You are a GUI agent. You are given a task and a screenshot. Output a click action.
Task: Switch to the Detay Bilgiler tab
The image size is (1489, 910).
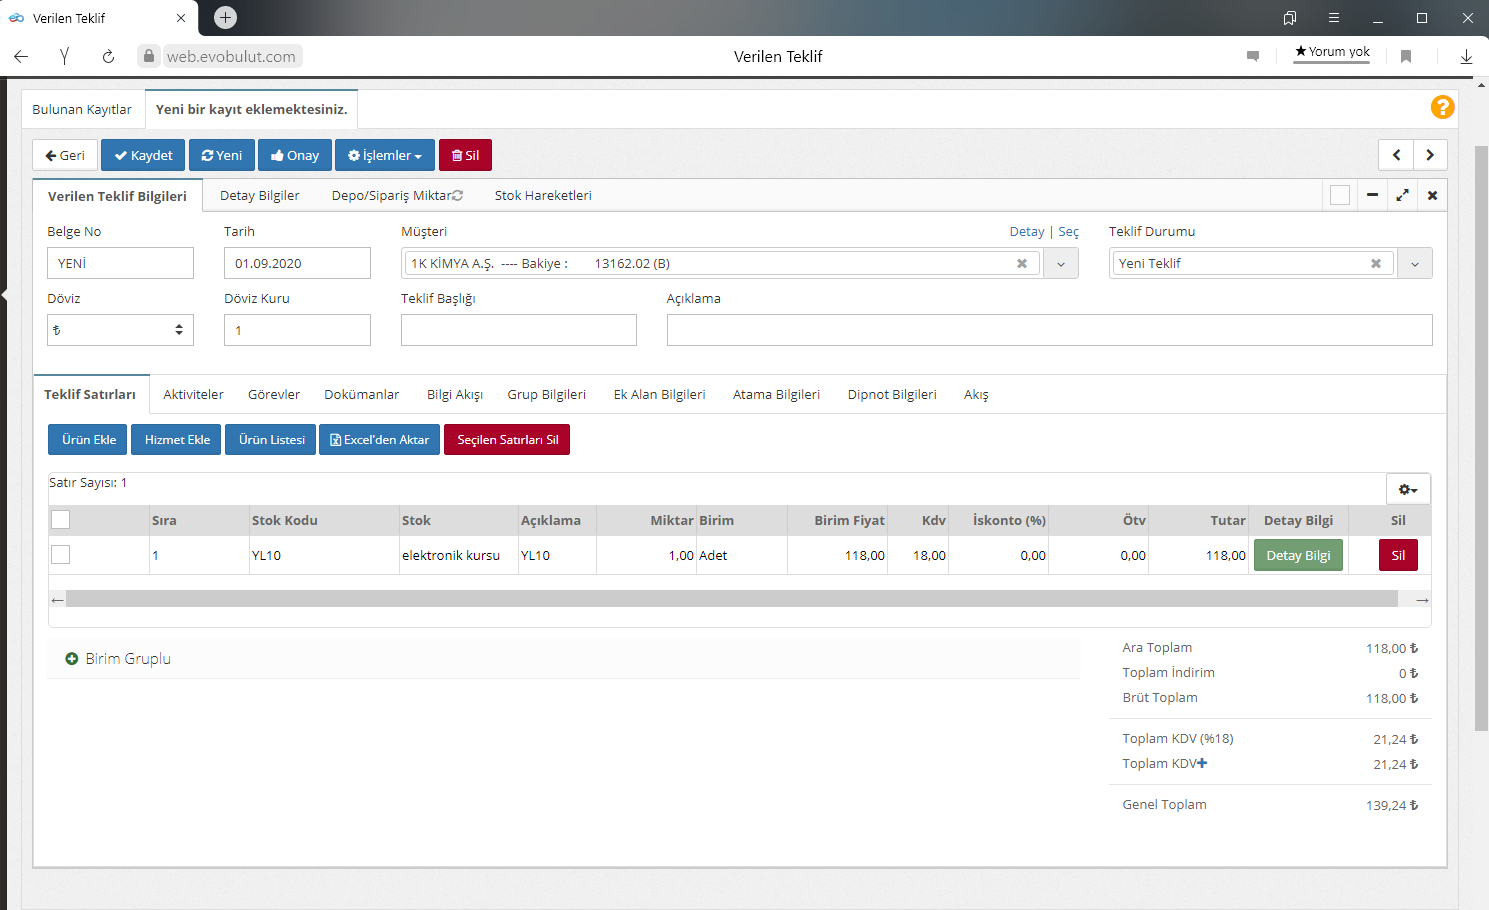point(259,196)
